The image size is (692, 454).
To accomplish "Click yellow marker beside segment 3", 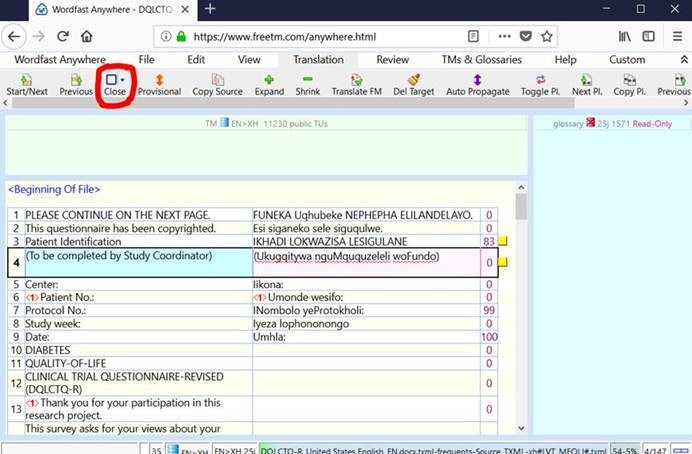I will (x=503, y=242).
